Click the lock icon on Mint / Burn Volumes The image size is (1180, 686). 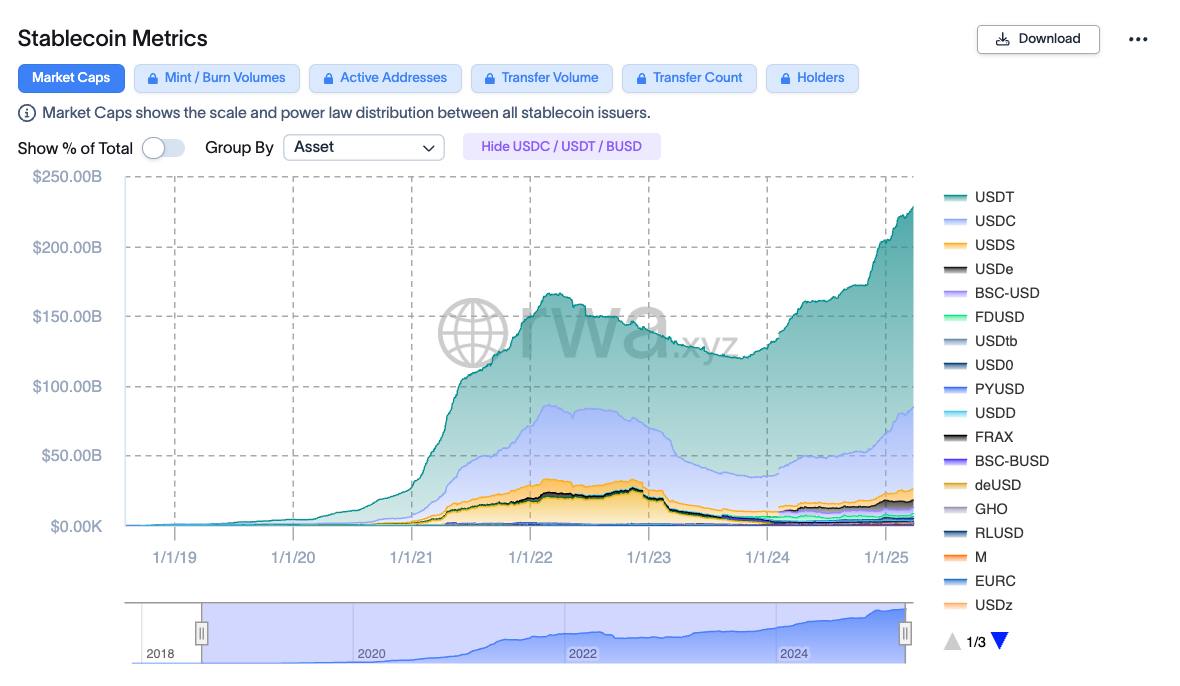[x=153, y=78]
